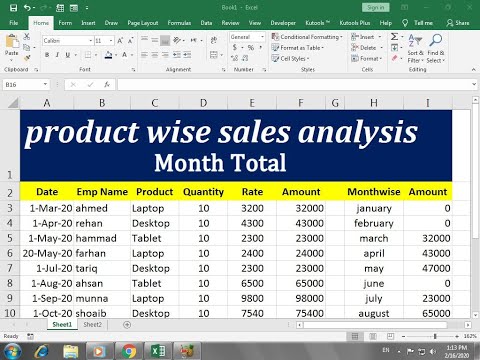Expand the formula bar chevron
This screenshot has height=360, width=480.
click(474, 85)
